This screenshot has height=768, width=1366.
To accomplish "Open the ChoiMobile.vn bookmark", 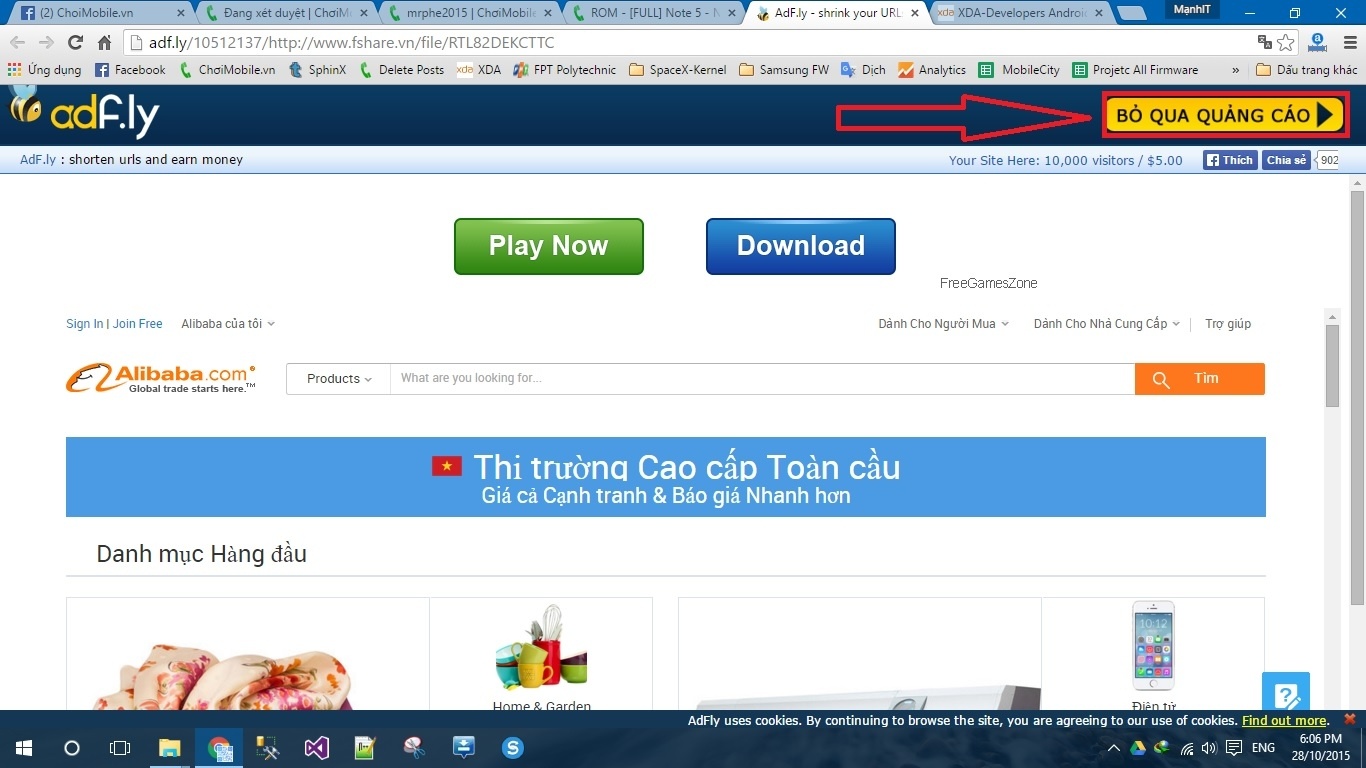I will [227, 70].
